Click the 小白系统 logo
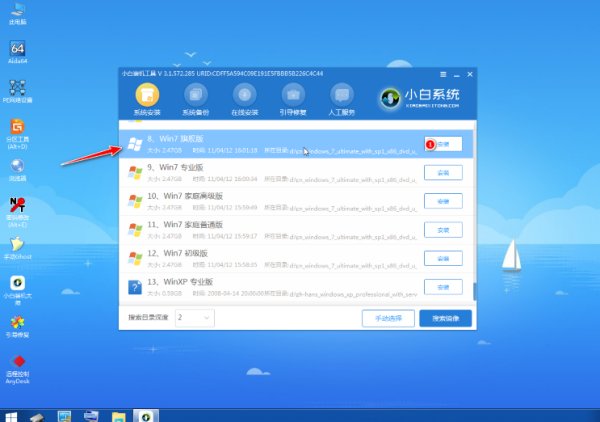This screenshot has width=600, height=422. (x=419, y=98)
